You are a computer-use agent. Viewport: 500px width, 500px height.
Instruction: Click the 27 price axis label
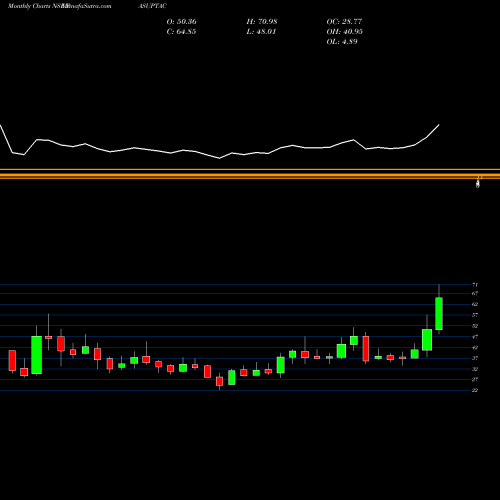[475, 379]
